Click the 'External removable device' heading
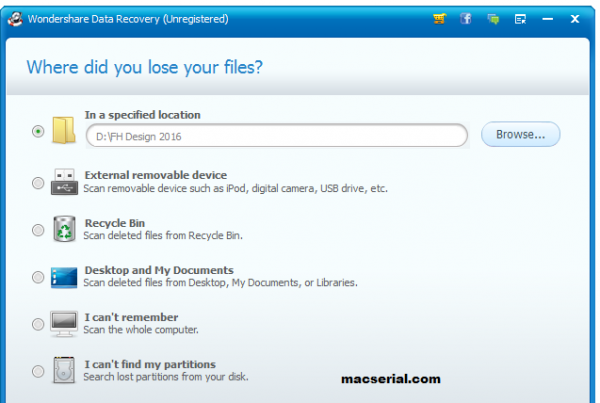The image size is (600, 403). pyautogui.click(x=156, y=175)
